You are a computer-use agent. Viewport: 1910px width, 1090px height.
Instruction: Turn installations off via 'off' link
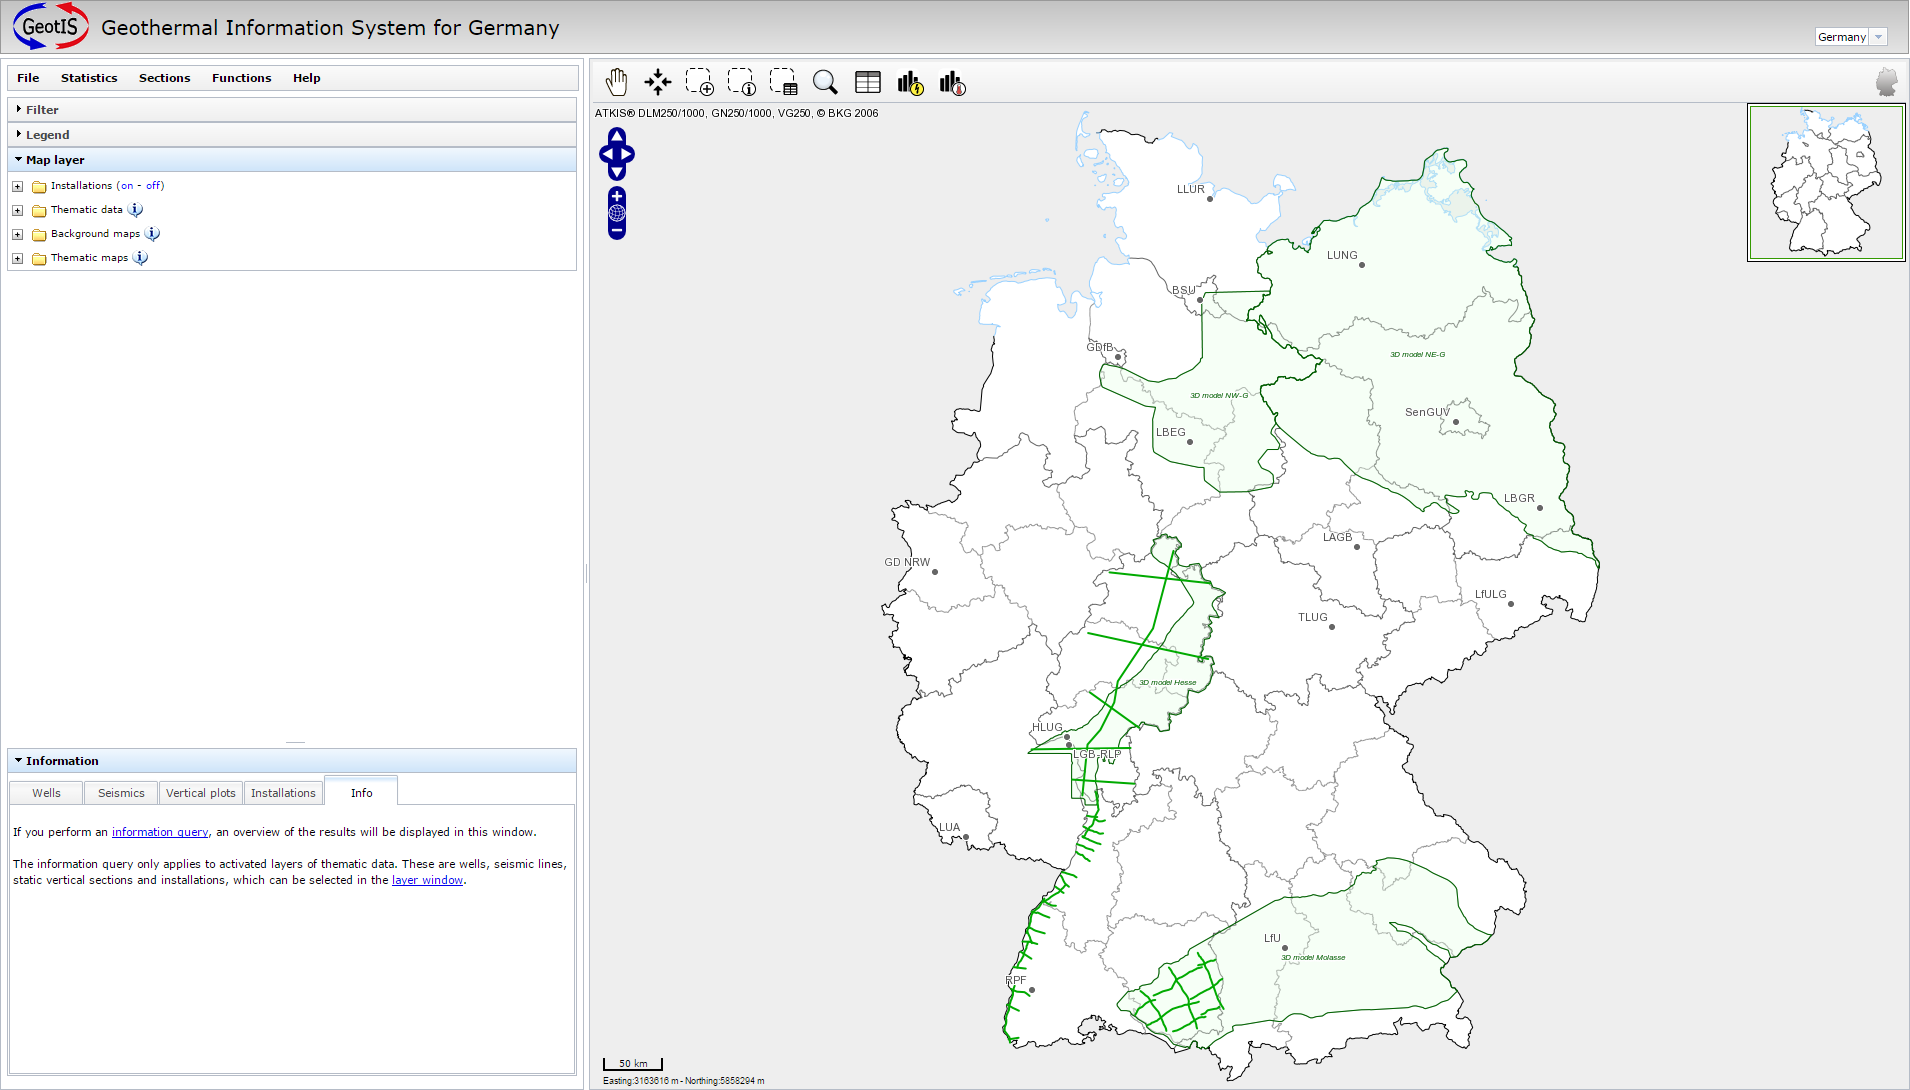153,186
